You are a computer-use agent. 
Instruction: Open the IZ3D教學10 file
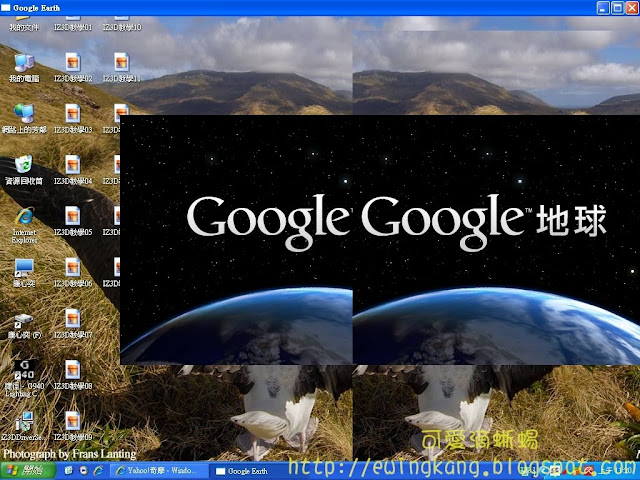[x=122, y=24]
